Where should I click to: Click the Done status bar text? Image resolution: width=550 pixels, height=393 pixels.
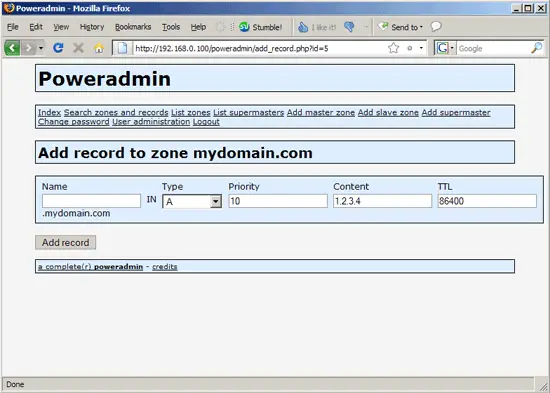click(x=15, y=385)
